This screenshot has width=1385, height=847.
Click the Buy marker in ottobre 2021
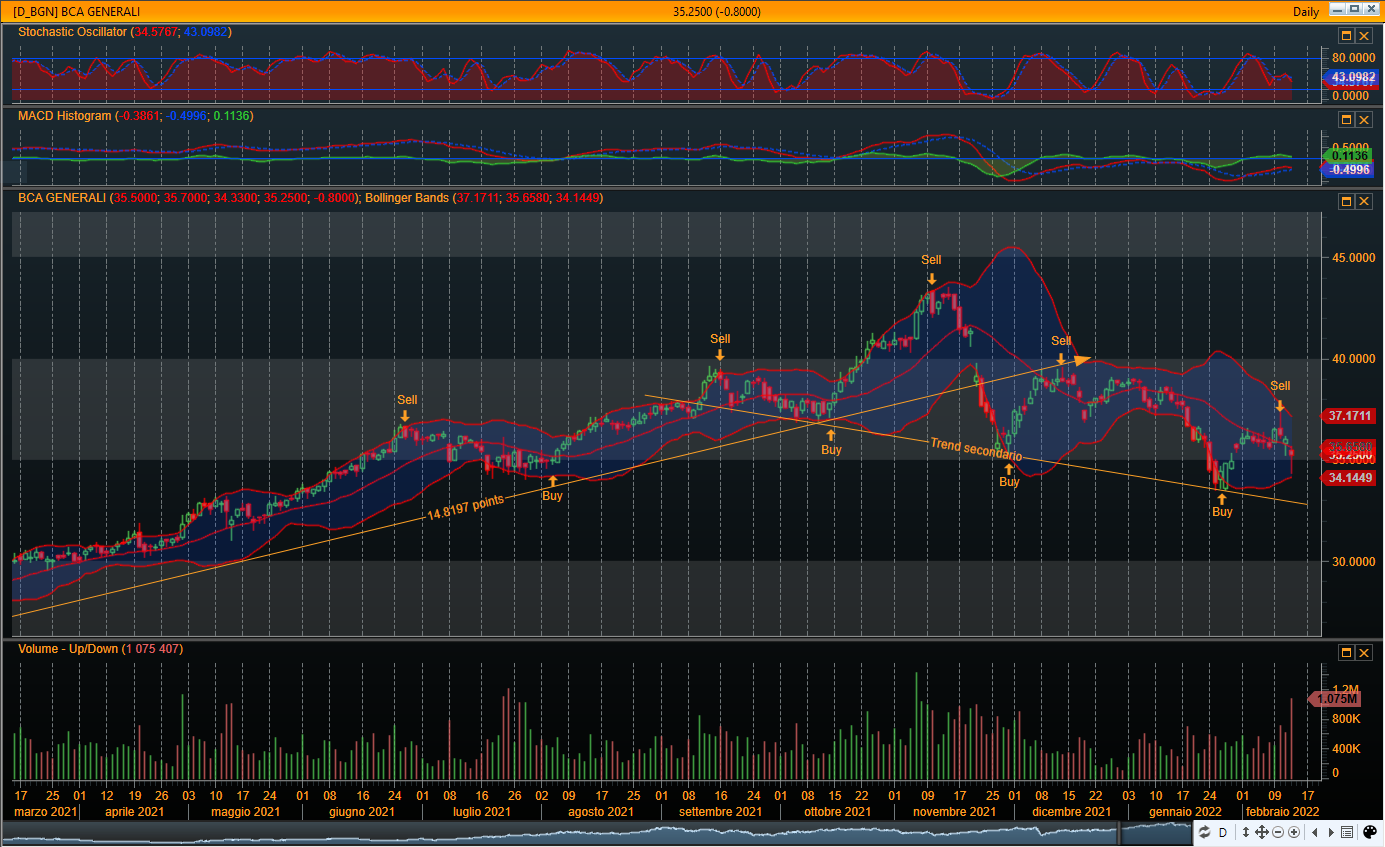(831, 443)
